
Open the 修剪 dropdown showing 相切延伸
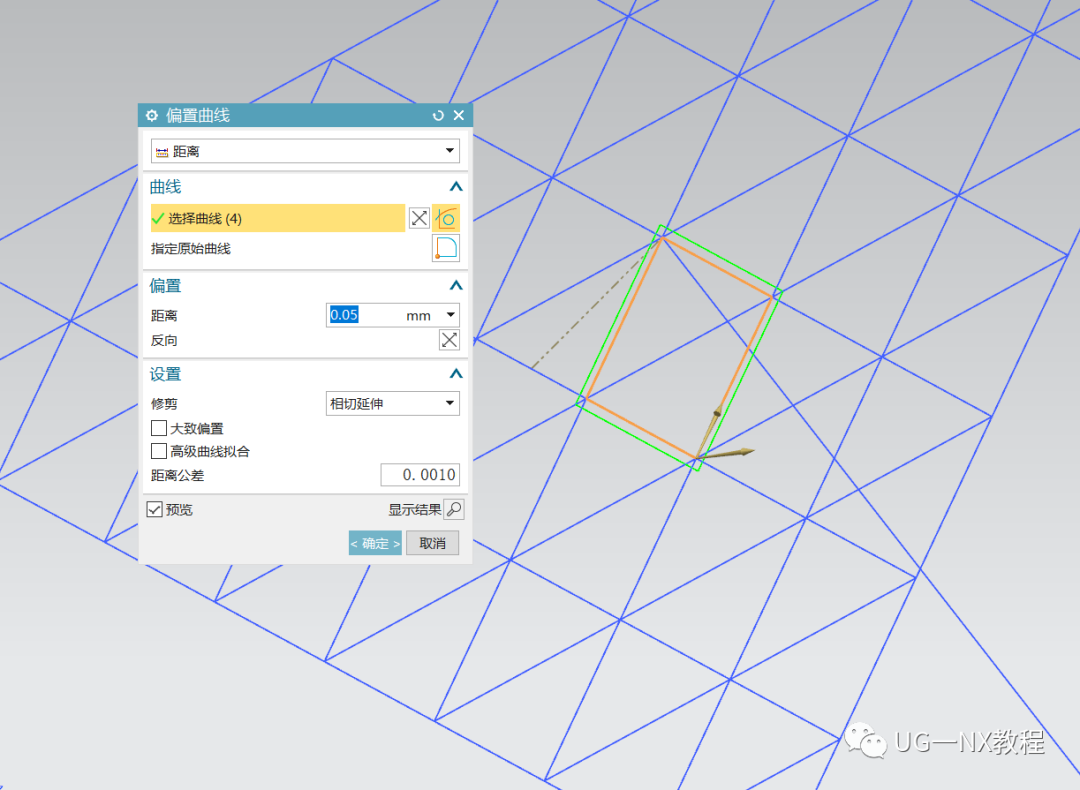point(451,403)
